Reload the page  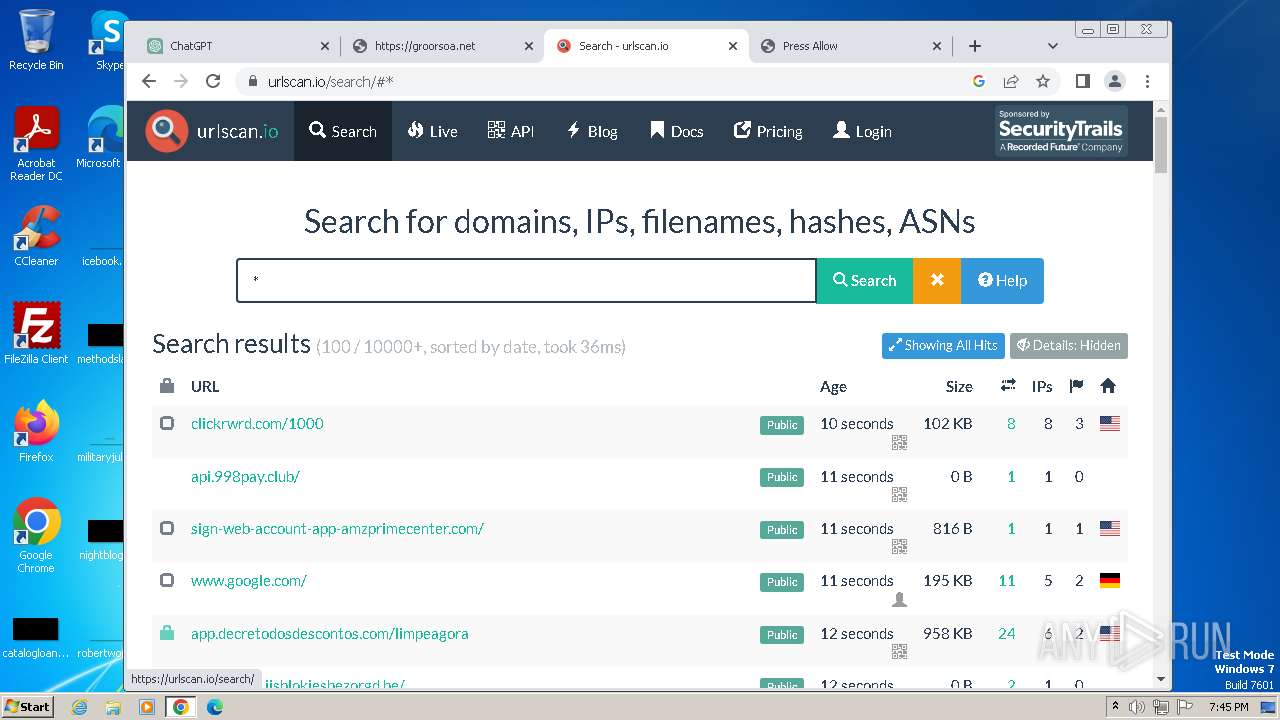213,82
